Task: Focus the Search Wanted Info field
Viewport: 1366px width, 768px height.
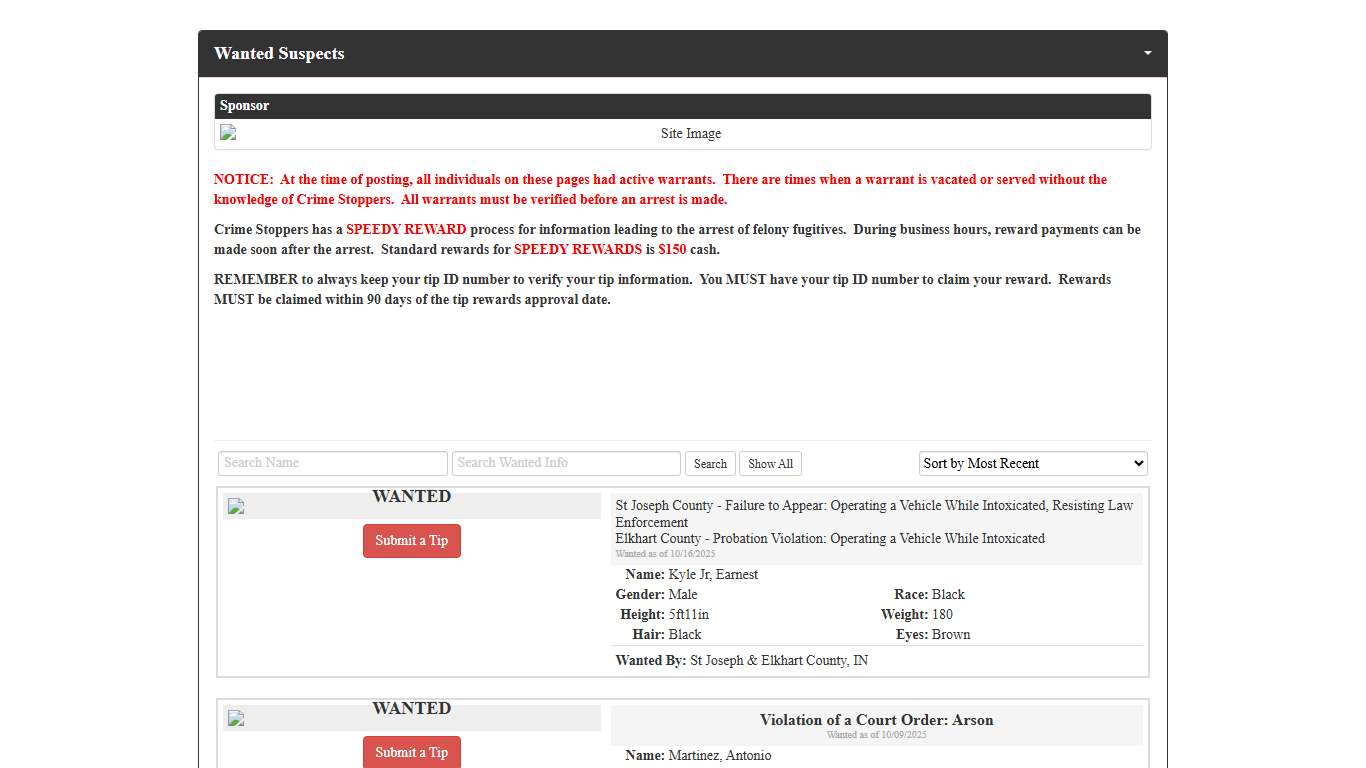Action: 566,463
